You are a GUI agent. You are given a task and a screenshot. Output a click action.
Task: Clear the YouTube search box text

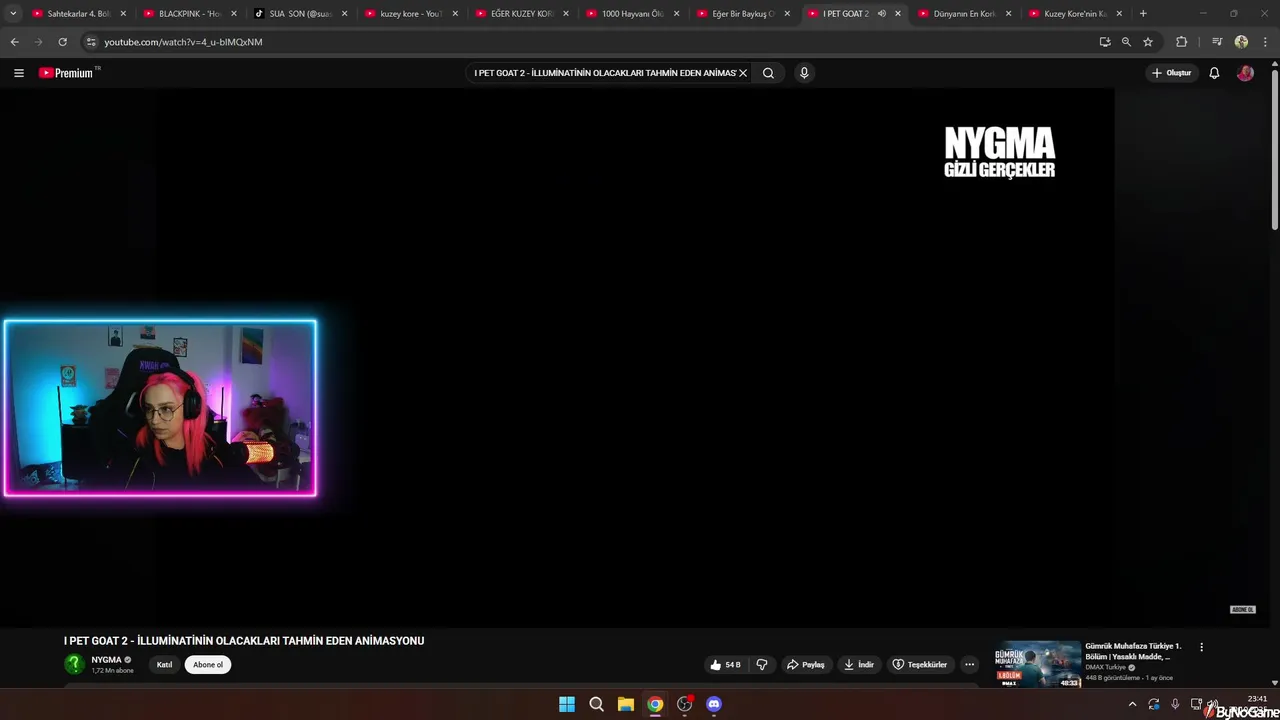pos(743,73)
